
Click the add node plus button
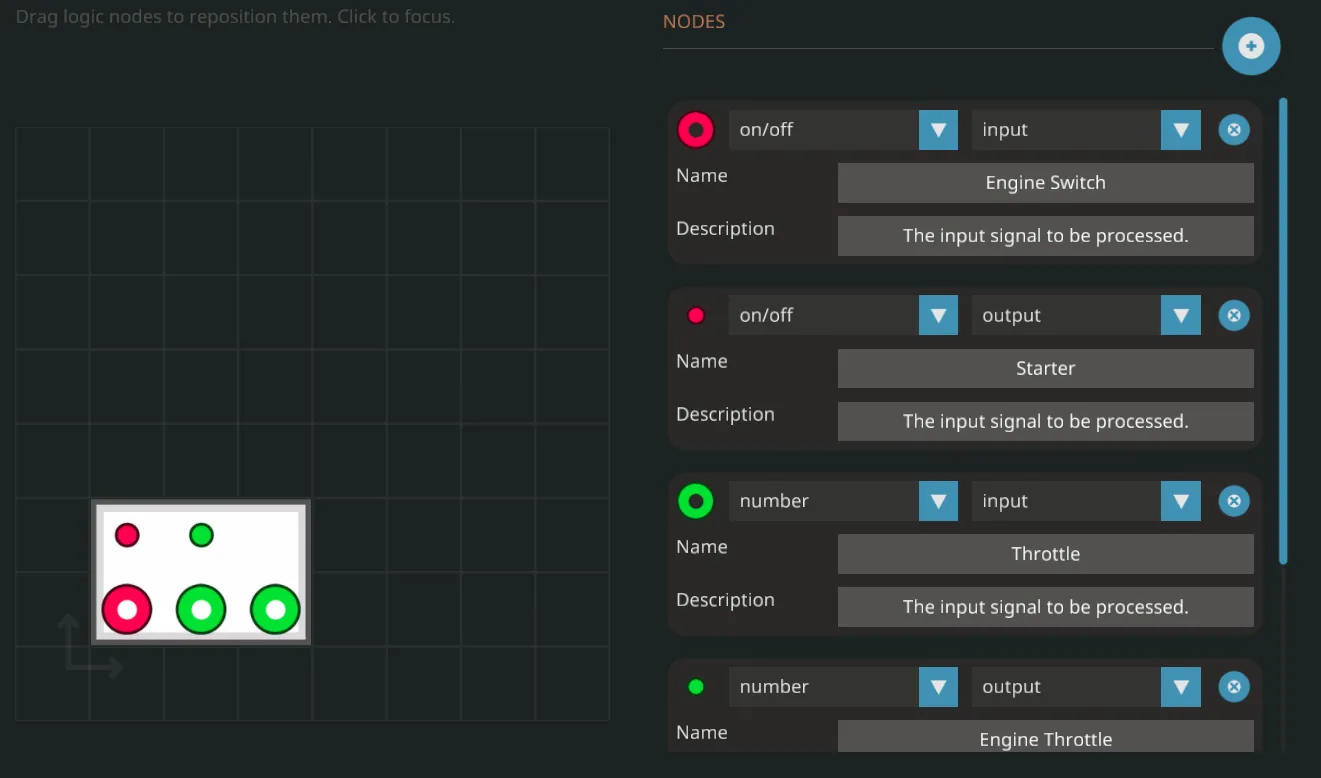tap(1250, 46)
